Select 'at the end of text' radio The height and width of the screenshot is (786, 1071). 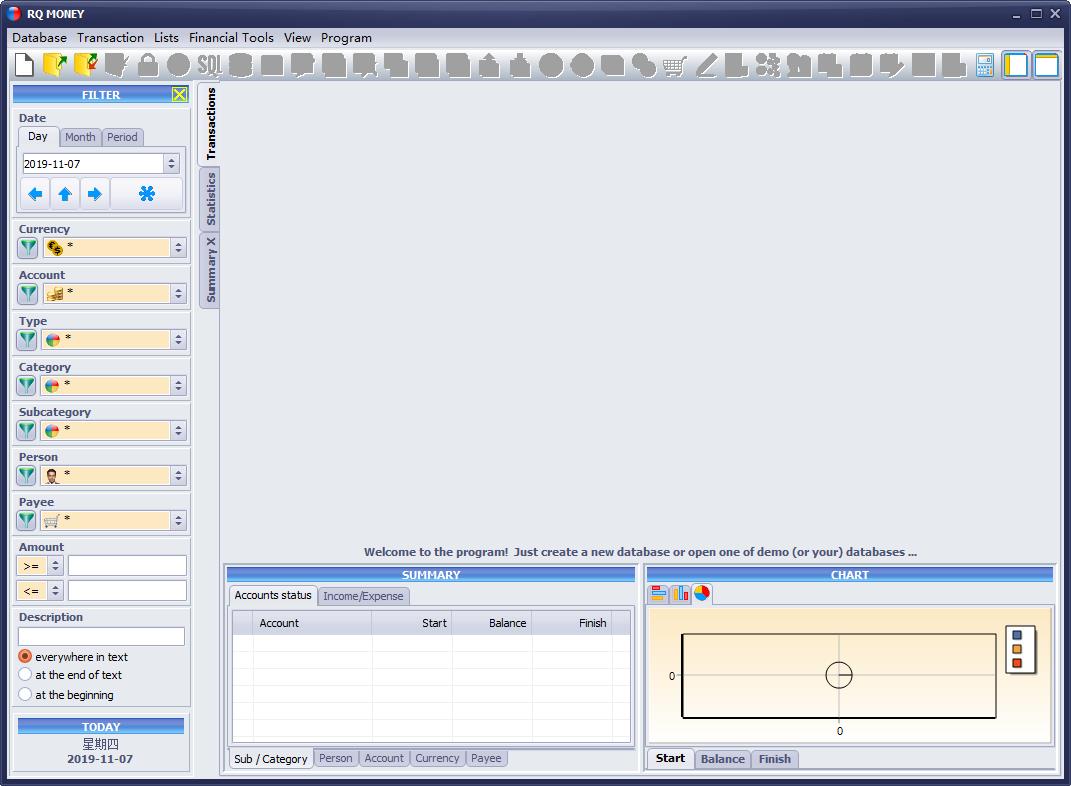25,675
